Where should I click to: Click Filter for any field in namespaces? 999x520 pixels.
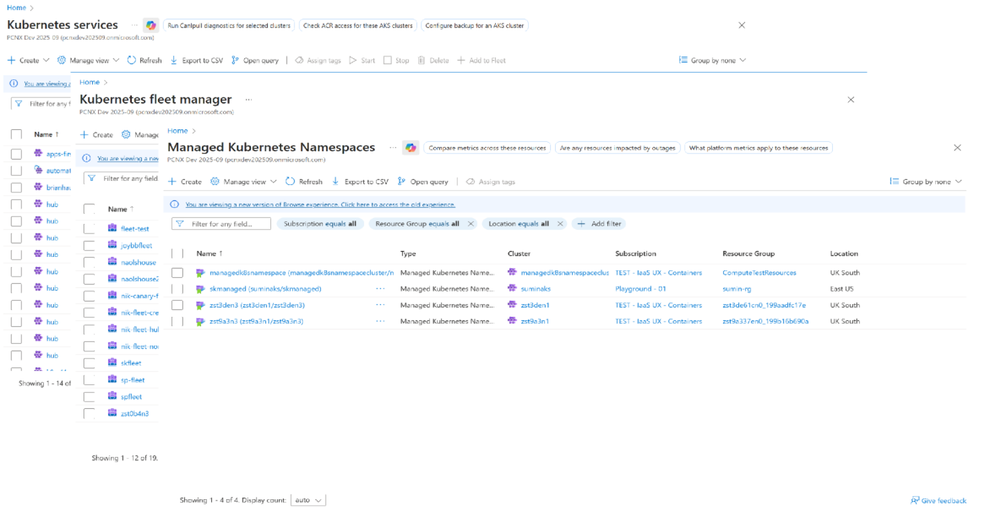[221, 224]
